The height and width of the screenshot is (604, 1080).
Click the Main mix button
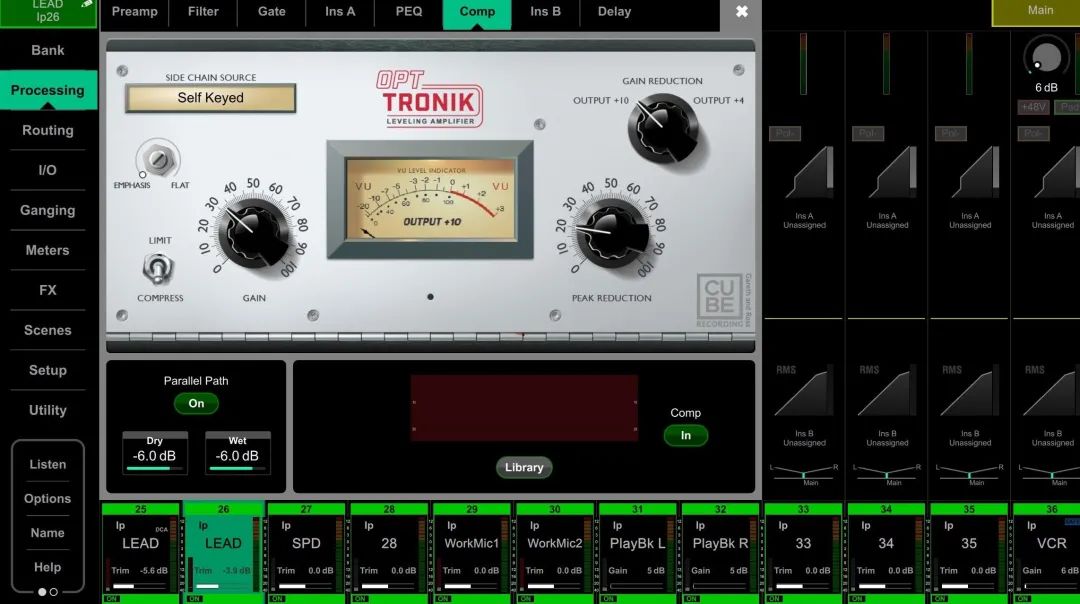pos(1040,11)
